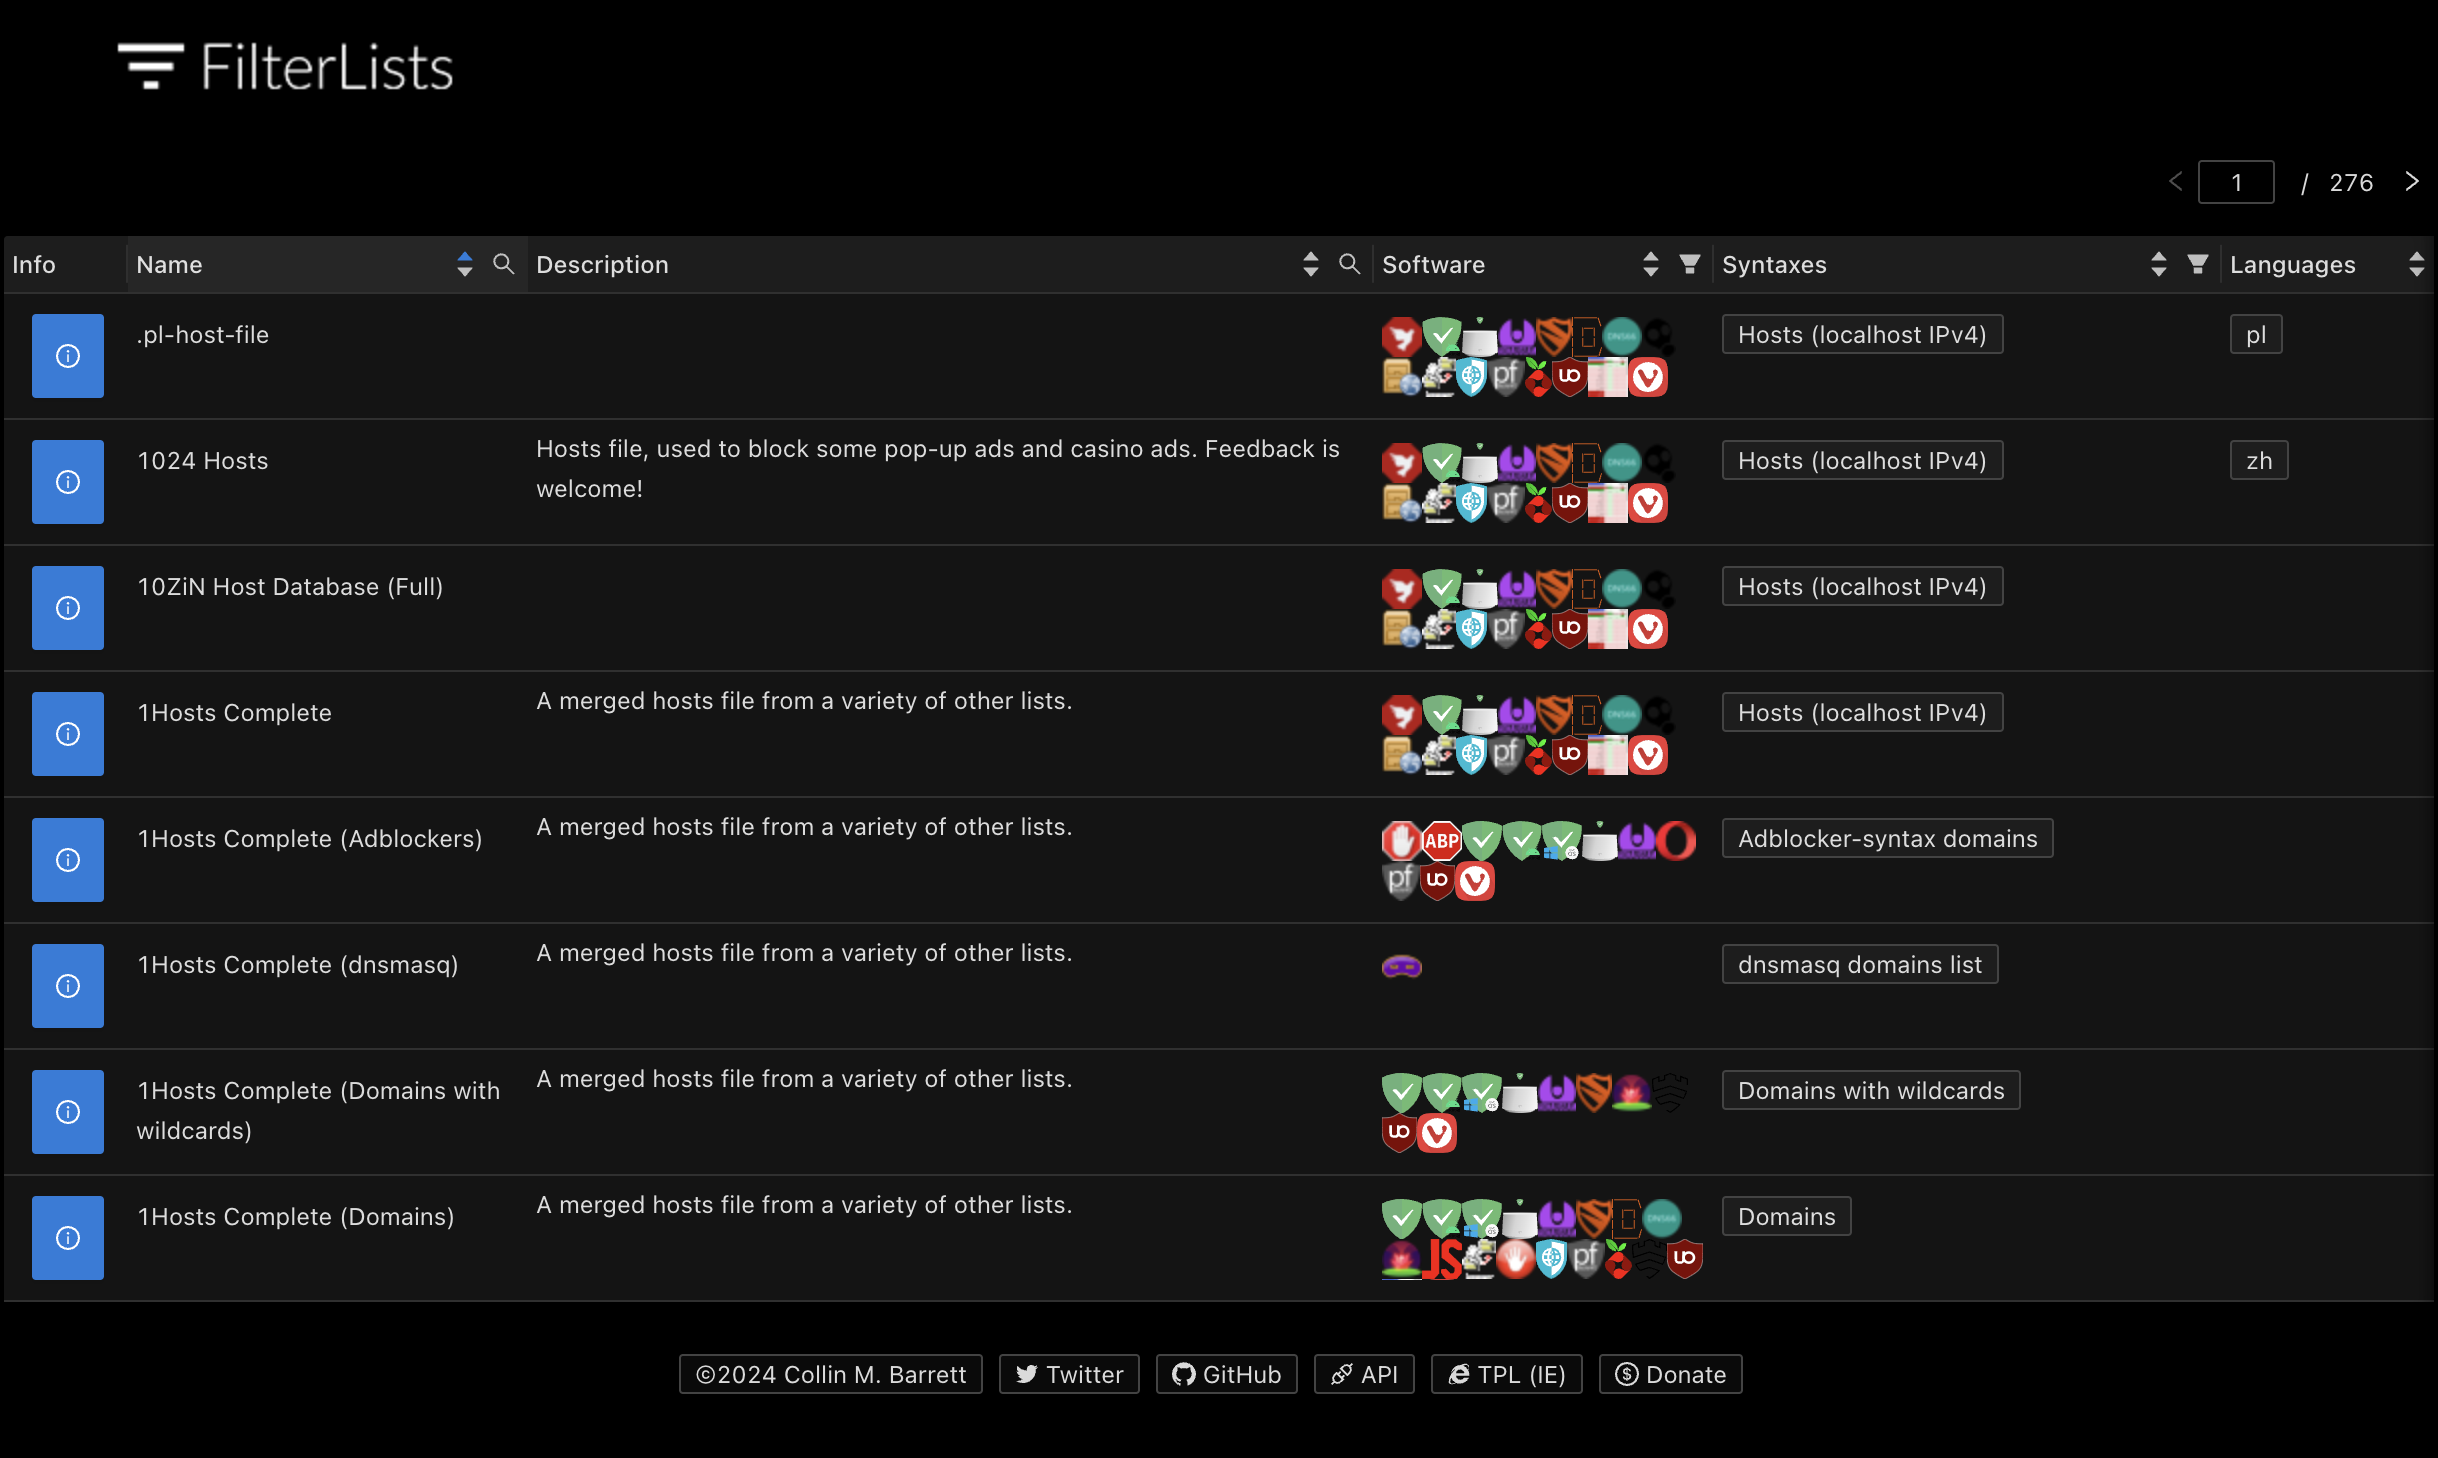Click the Donate button
2438x1458 pixels.
[1671, 1374]
